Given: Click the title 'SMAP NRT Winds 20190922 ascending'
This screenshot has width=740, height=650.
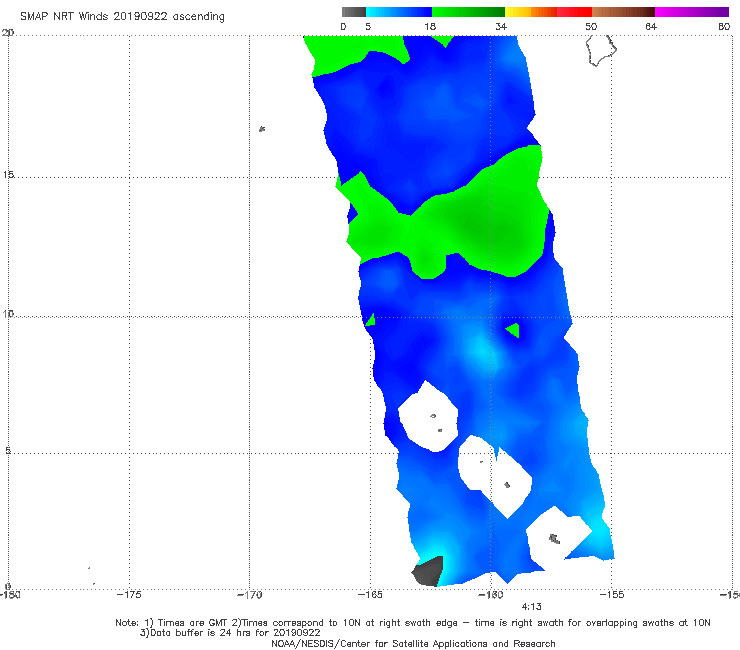Looking at the screenshot, I should [122, 16].
